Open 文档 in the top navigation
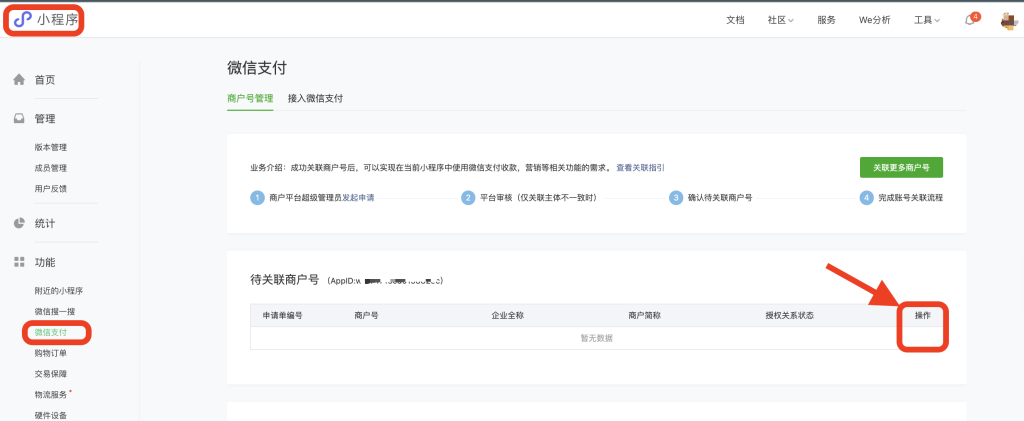 [x=735, y=20]
